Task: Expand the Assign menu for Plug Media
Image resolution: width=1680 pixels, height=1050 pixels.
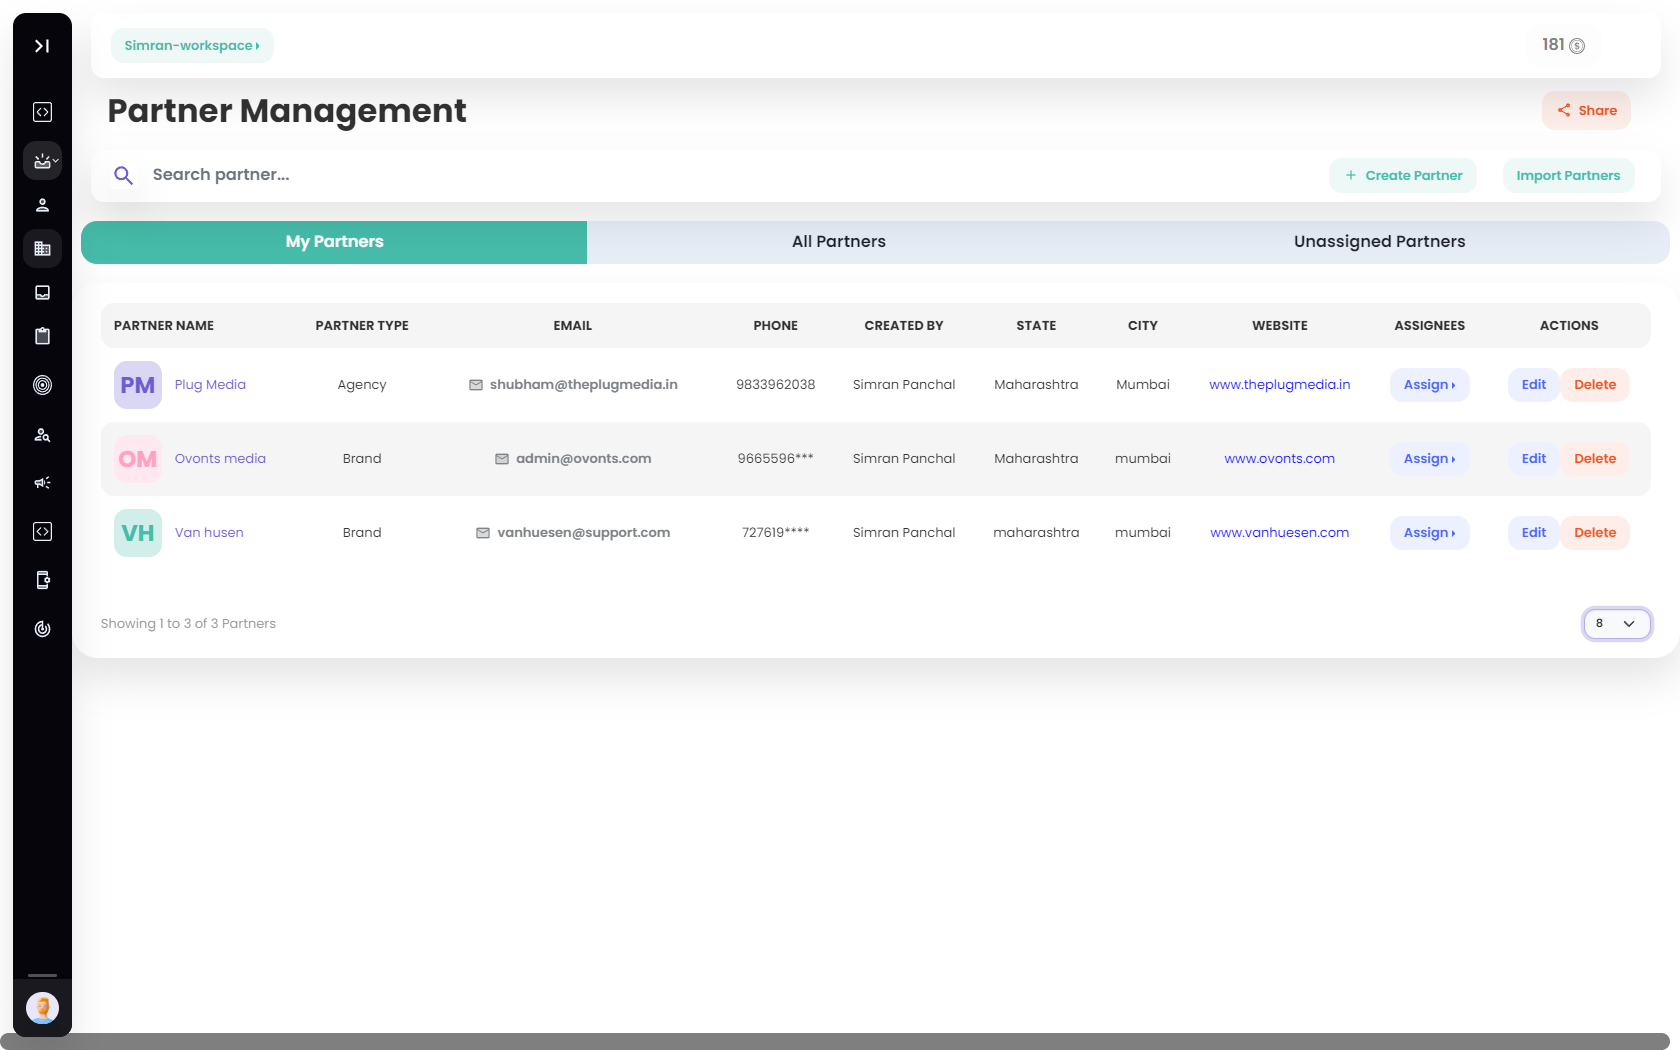Action: tap(1429, 385)
